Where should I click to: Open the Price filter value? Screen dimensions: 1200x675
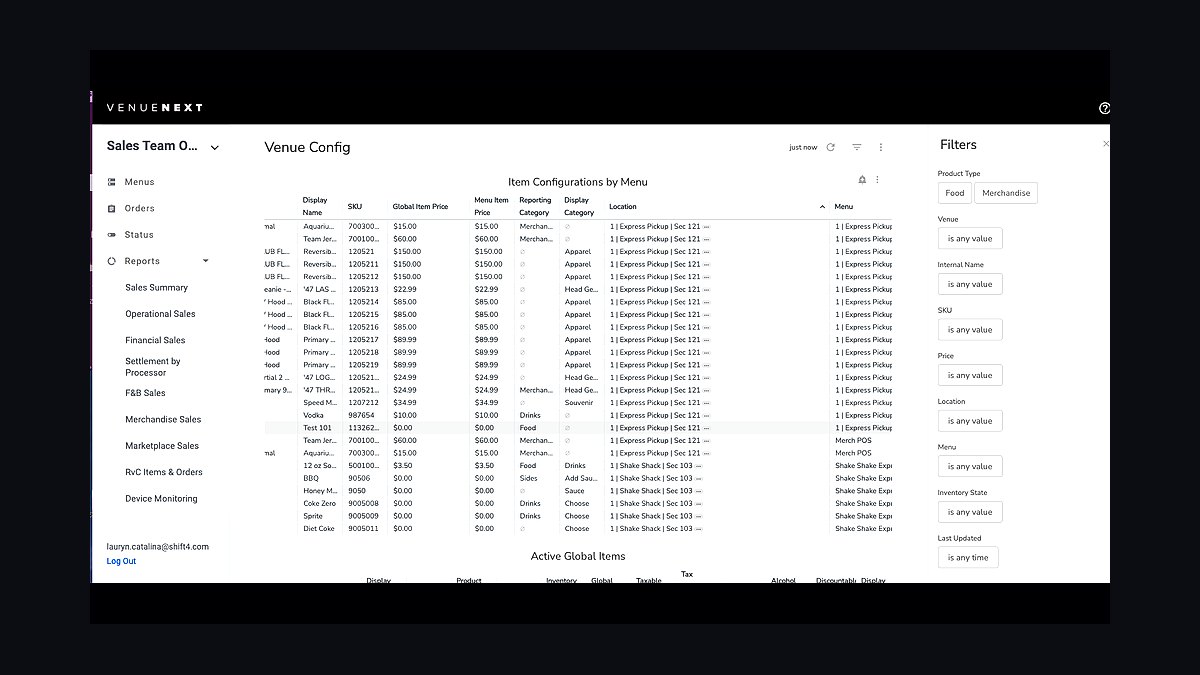tap(970, 375)
